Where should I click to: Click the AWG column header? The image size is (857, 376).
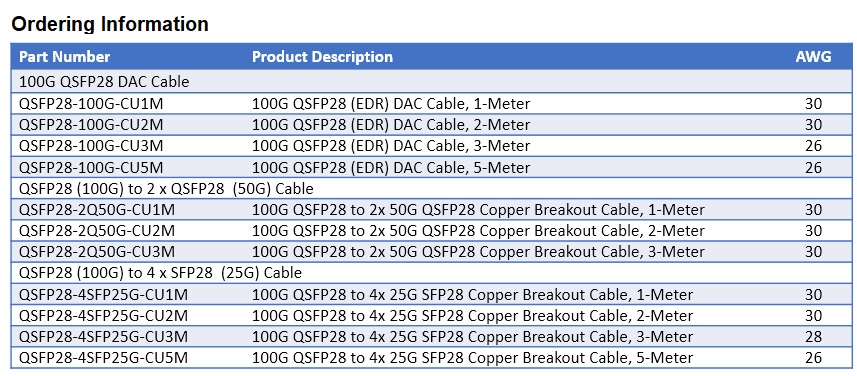pyautogui.click(x=813, y=57)
